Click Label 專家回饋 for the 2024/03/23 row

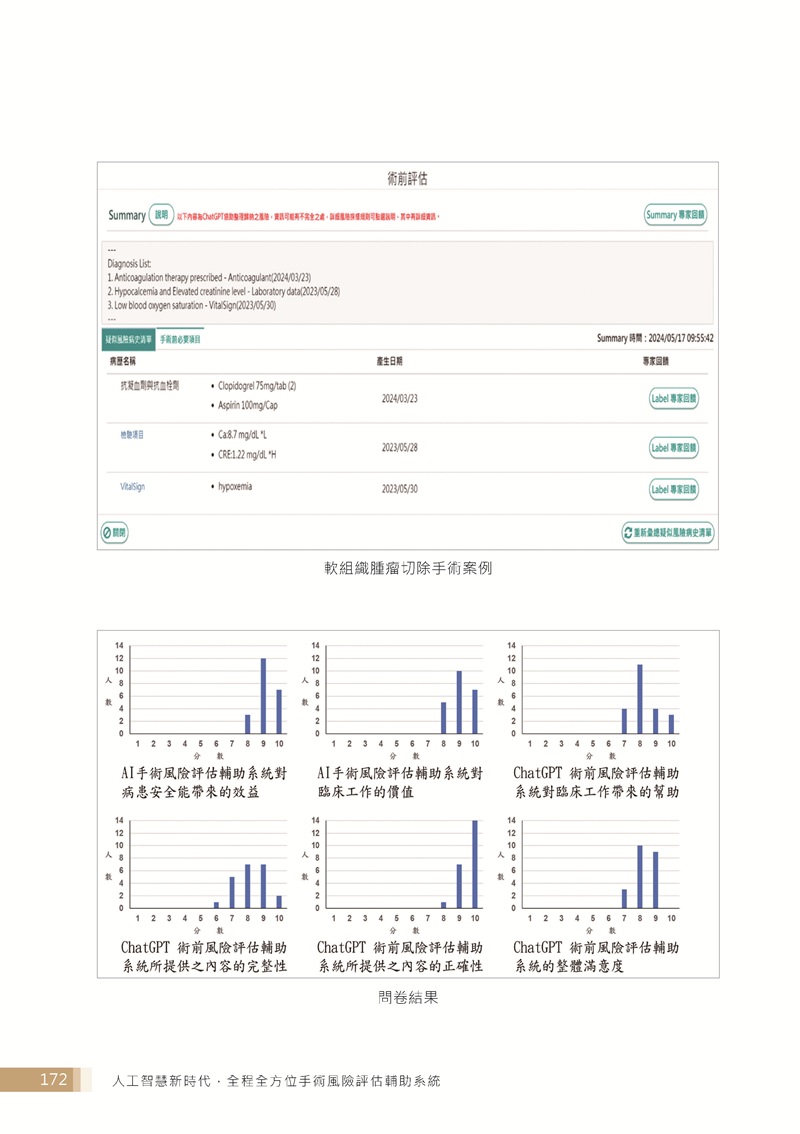[673, 398]
